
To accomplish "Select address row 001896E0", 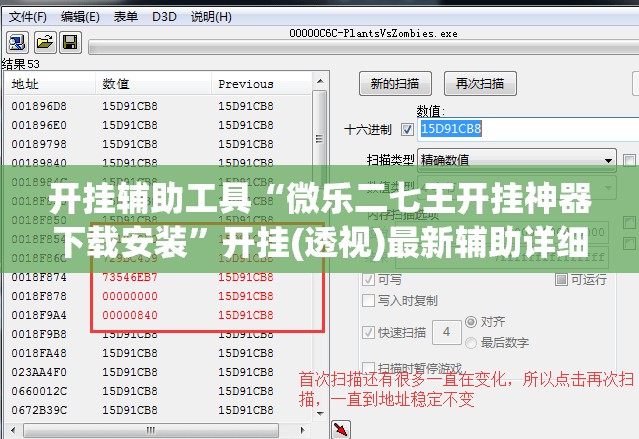I will coord(158,125).
